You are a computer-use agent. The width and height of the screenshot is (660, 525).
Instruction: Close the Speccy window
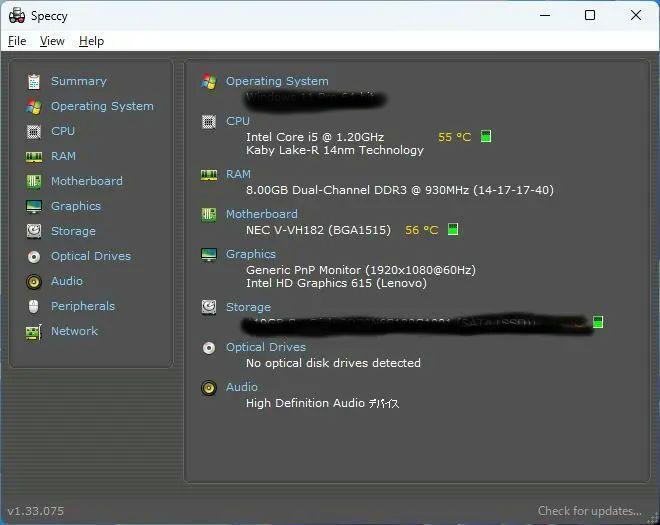pos(636,15)
